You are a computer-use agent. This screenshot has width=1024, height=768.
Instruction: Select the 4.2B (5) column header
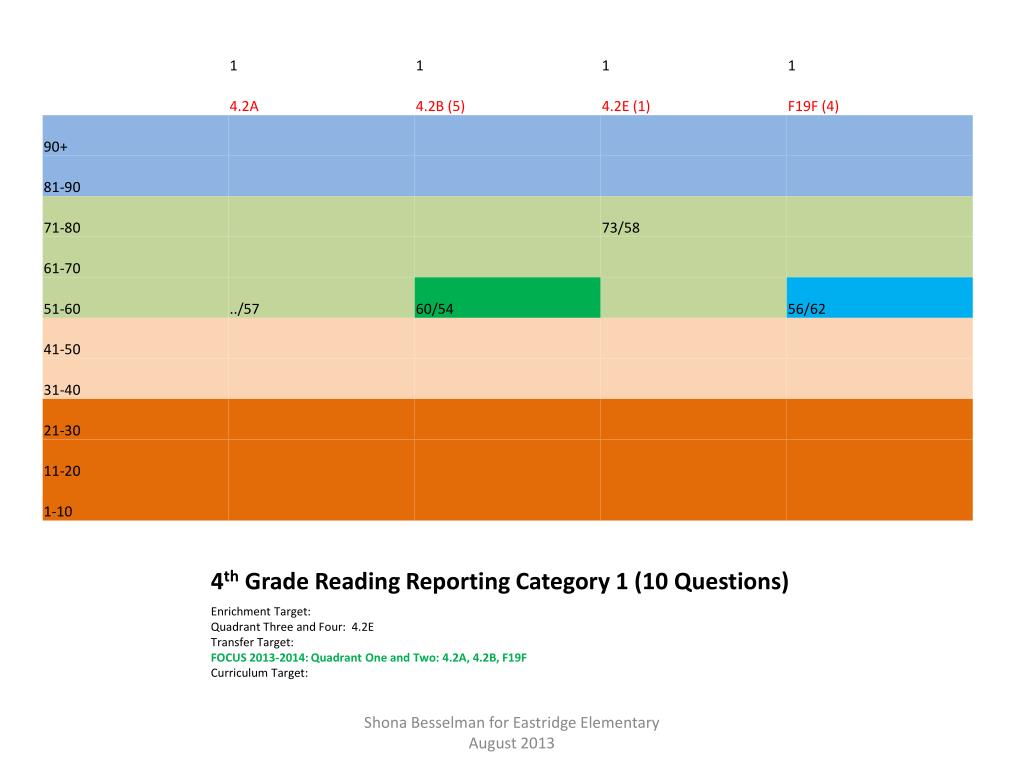(440, 106)
